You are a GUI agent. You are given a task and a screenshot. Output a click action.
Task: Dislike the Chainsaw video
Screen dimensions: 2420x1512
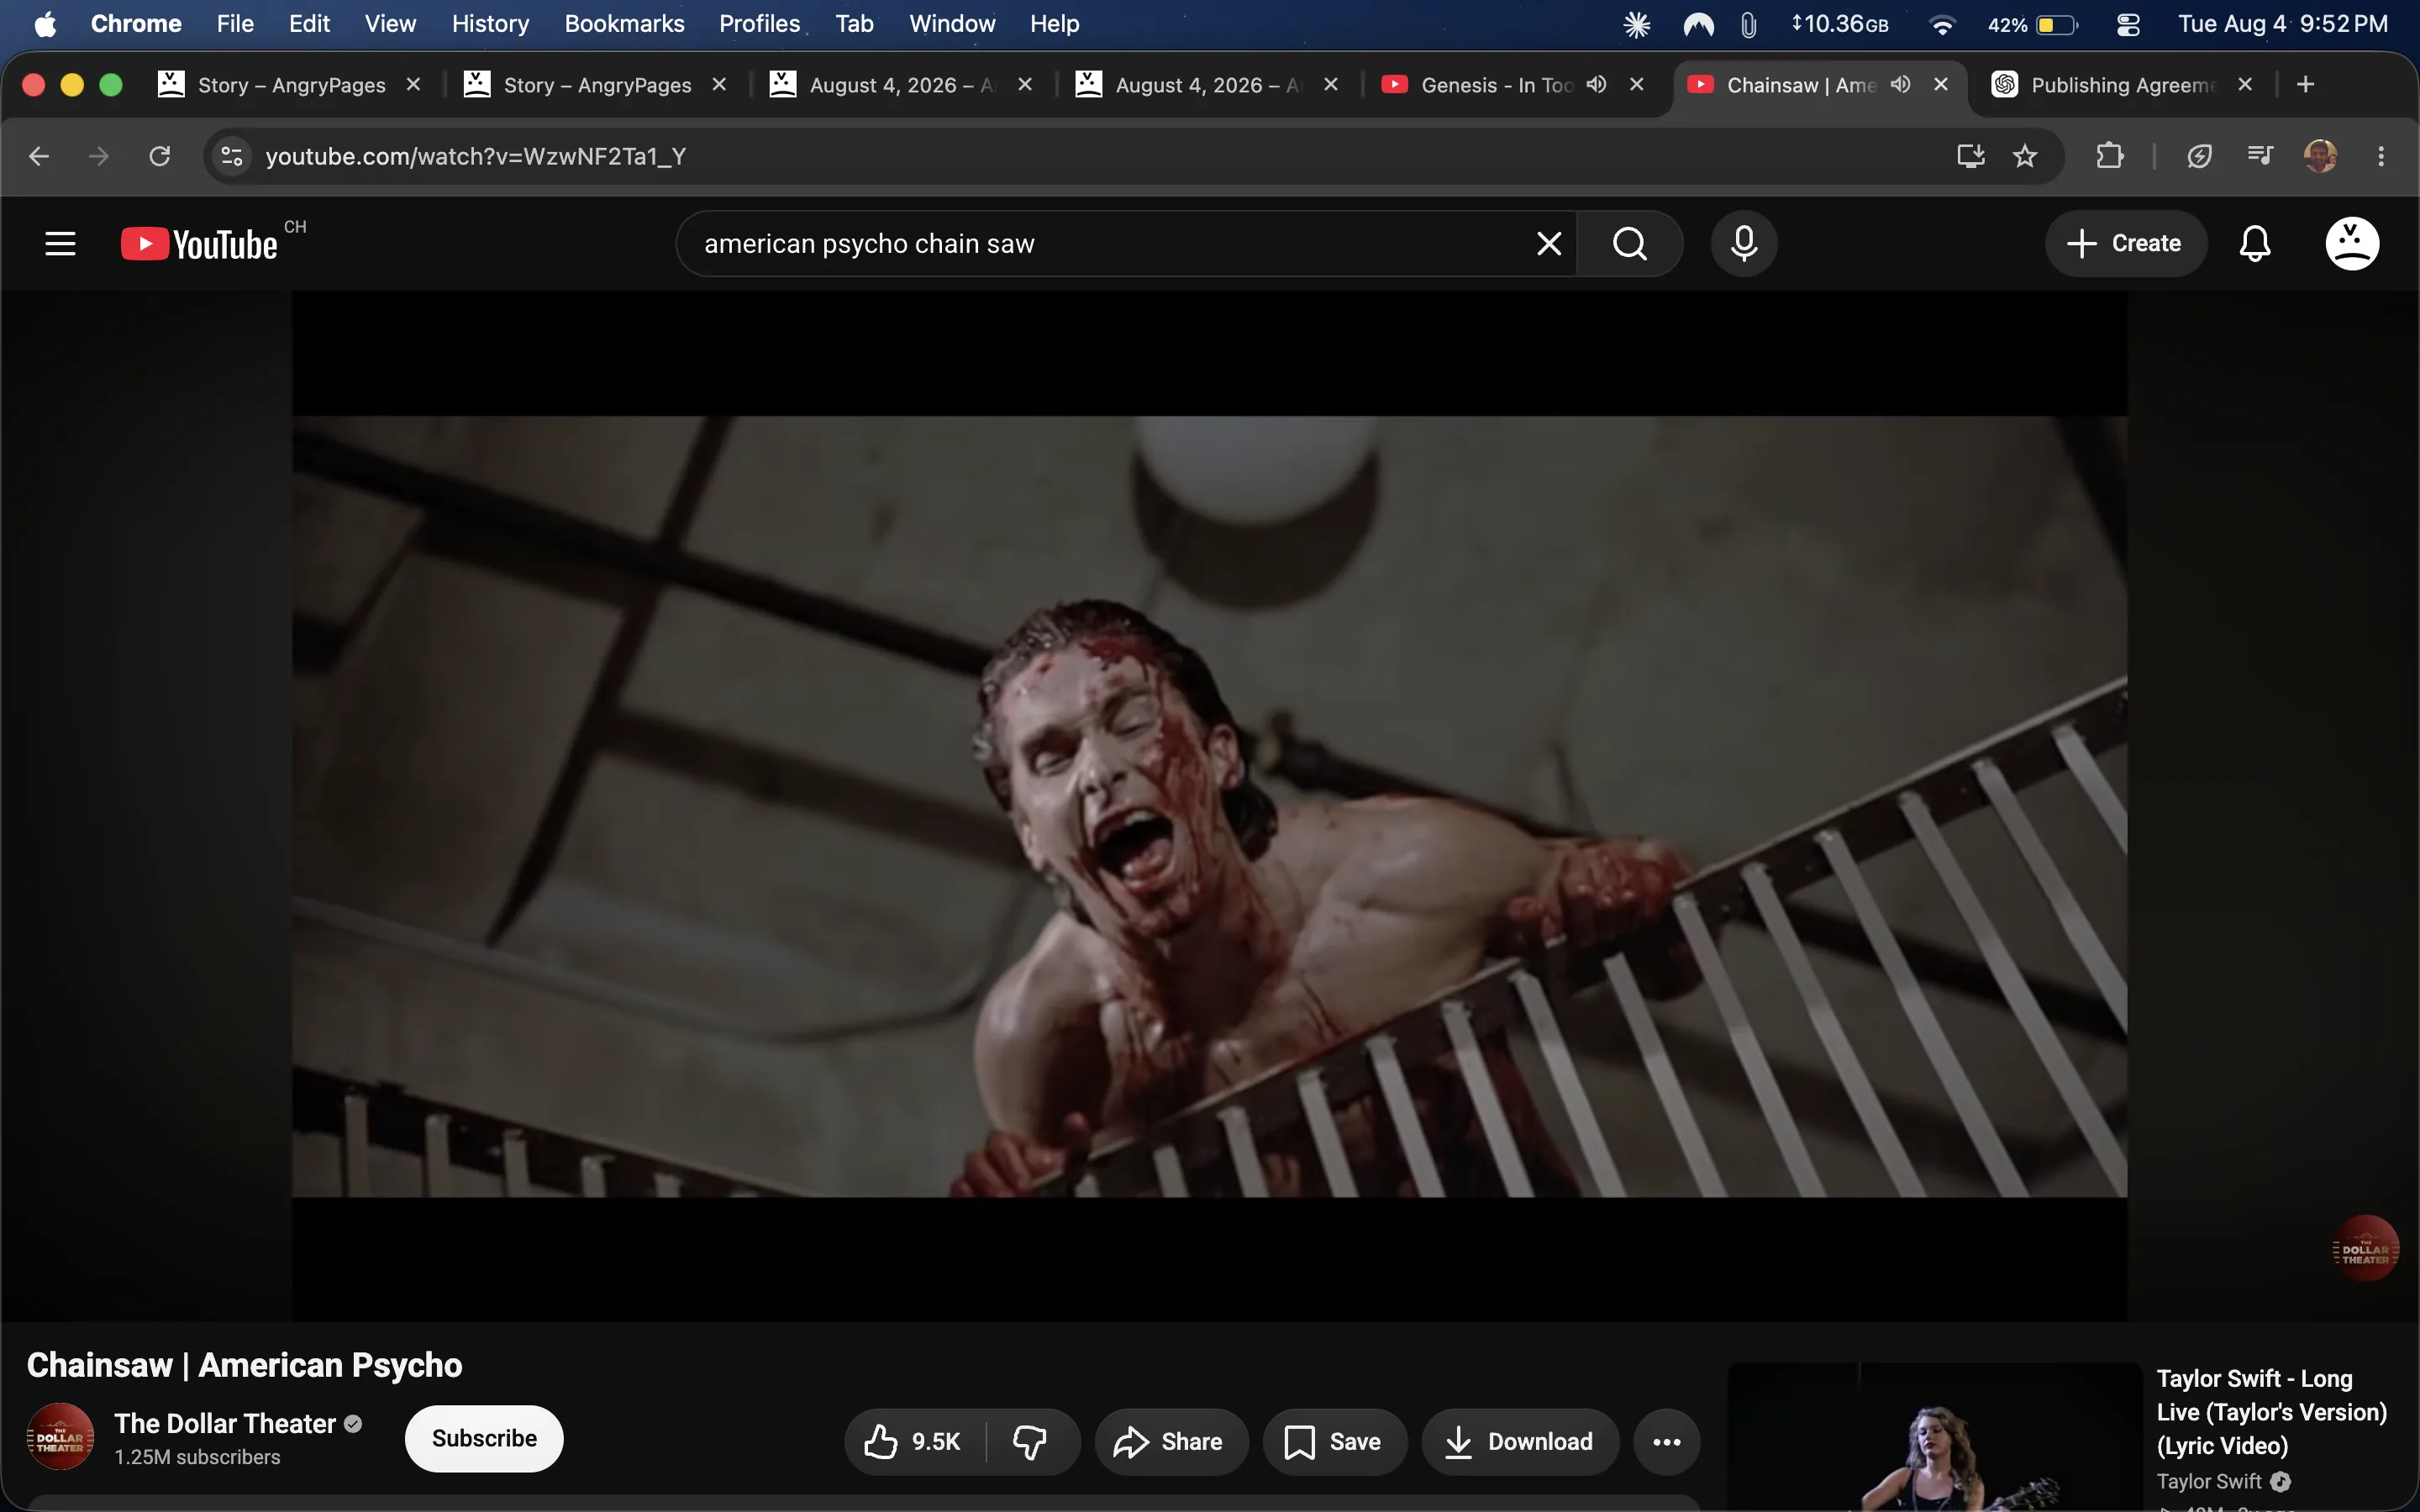pos(1030,1441)
